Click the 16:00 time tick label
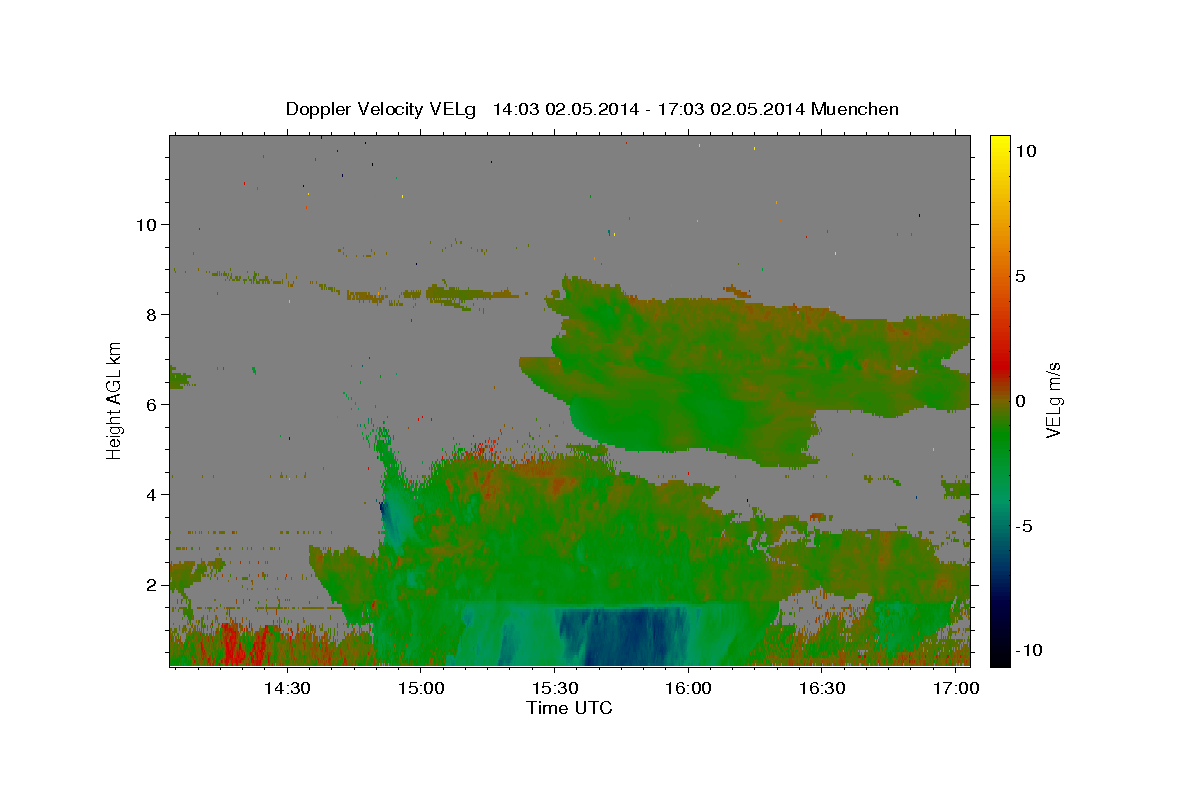Viewport: 1200px width, 800px height. pos(689,689)
